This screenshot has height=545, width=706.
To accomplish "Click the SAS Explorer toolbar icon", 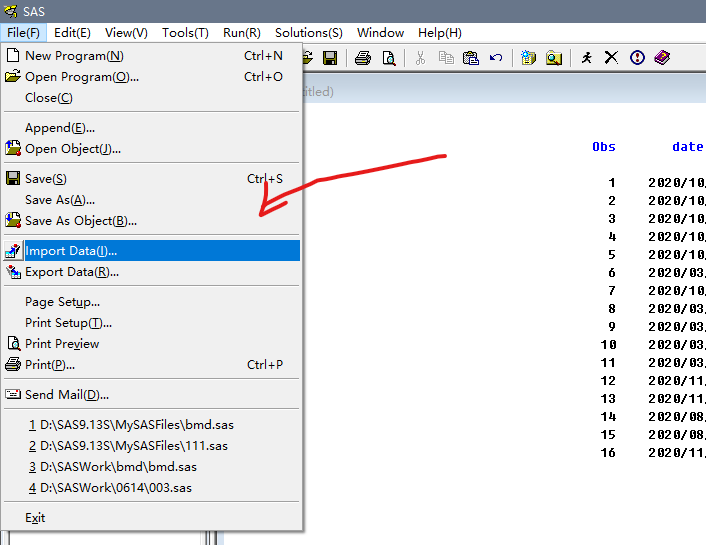I will click(x=554, y=58).
